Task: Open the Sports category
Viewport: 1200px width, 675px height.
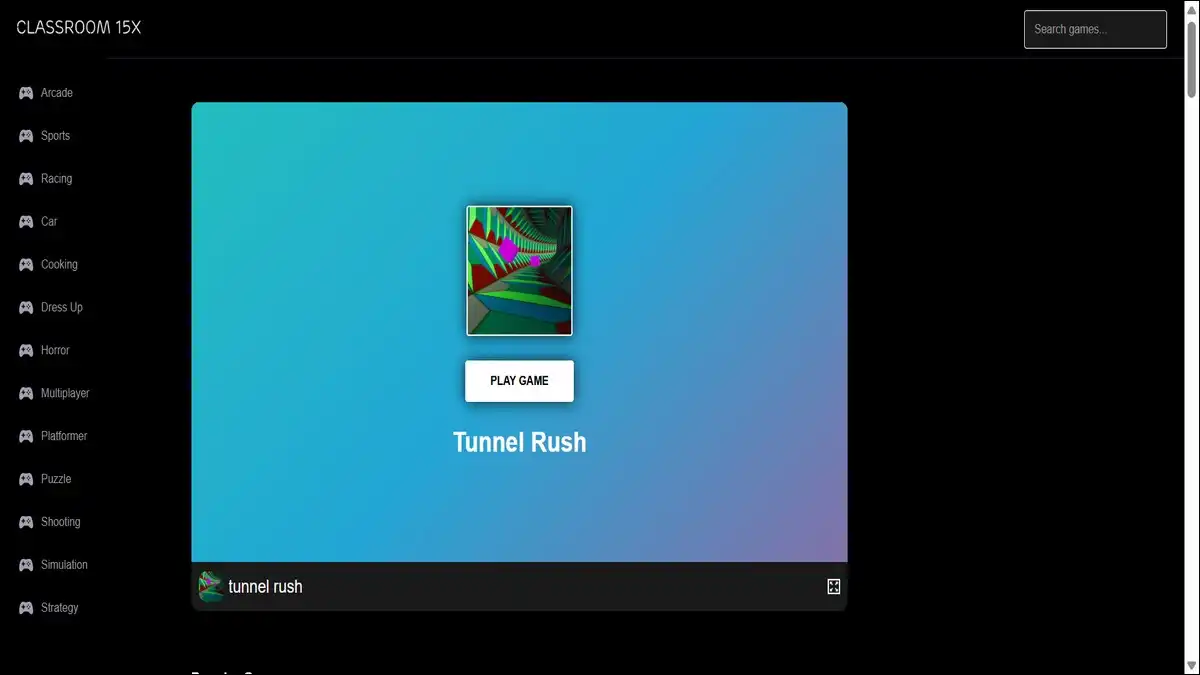Action: (x=55, y=136)
